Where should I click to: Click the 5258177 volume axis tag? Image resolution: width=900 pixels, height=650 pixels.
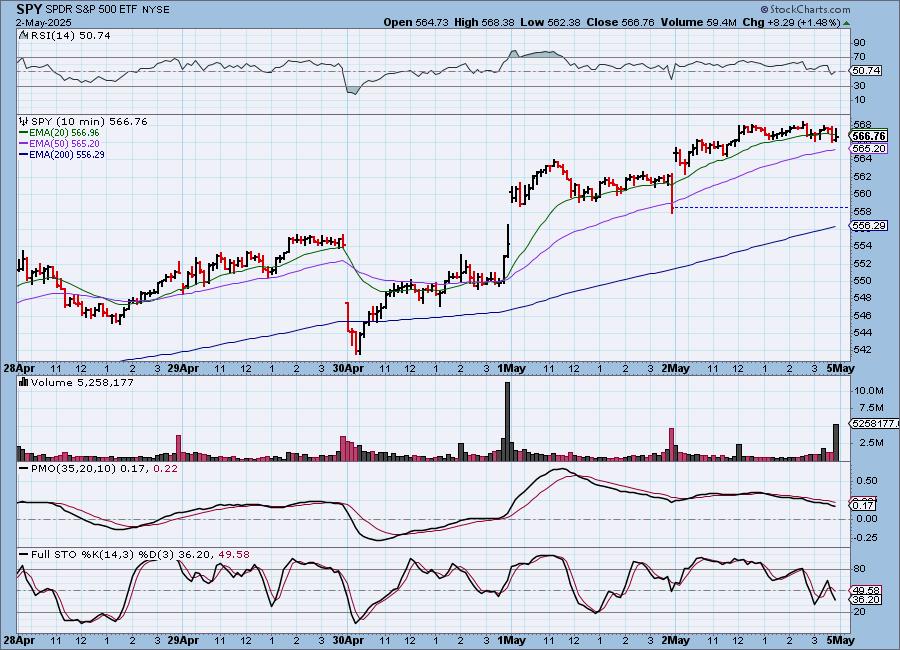[875, 423]
